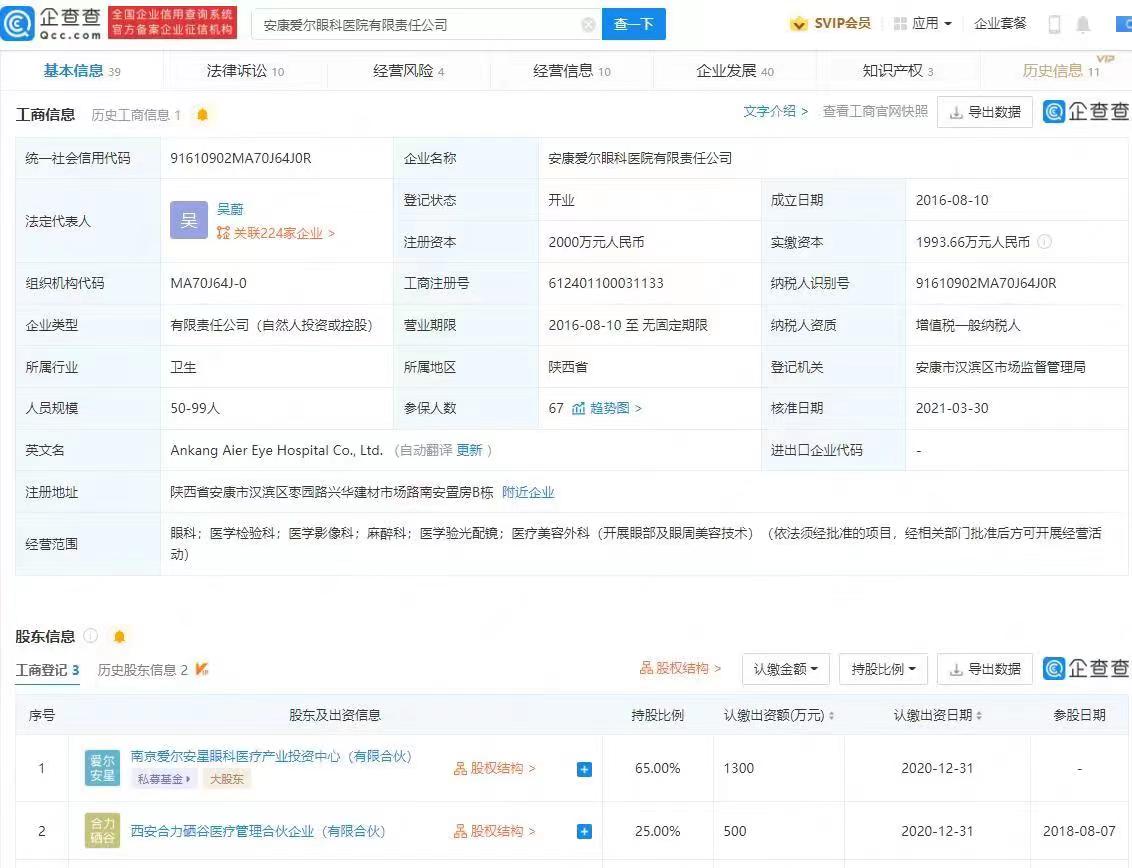Image resolution: width=1132 pixels, height=868 pixels.
Task: Click the bell icon beside 历史工商信息
Action: pyautogui.click(x=203, y=115)
